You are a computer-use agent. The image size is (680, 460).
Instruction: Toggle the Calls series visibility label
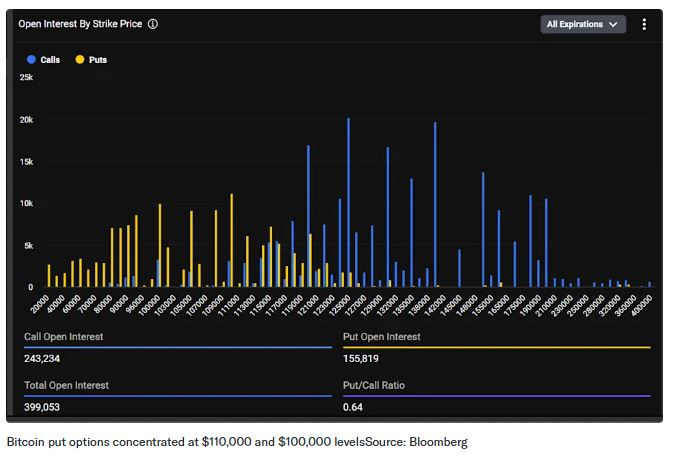coord(50,60)
